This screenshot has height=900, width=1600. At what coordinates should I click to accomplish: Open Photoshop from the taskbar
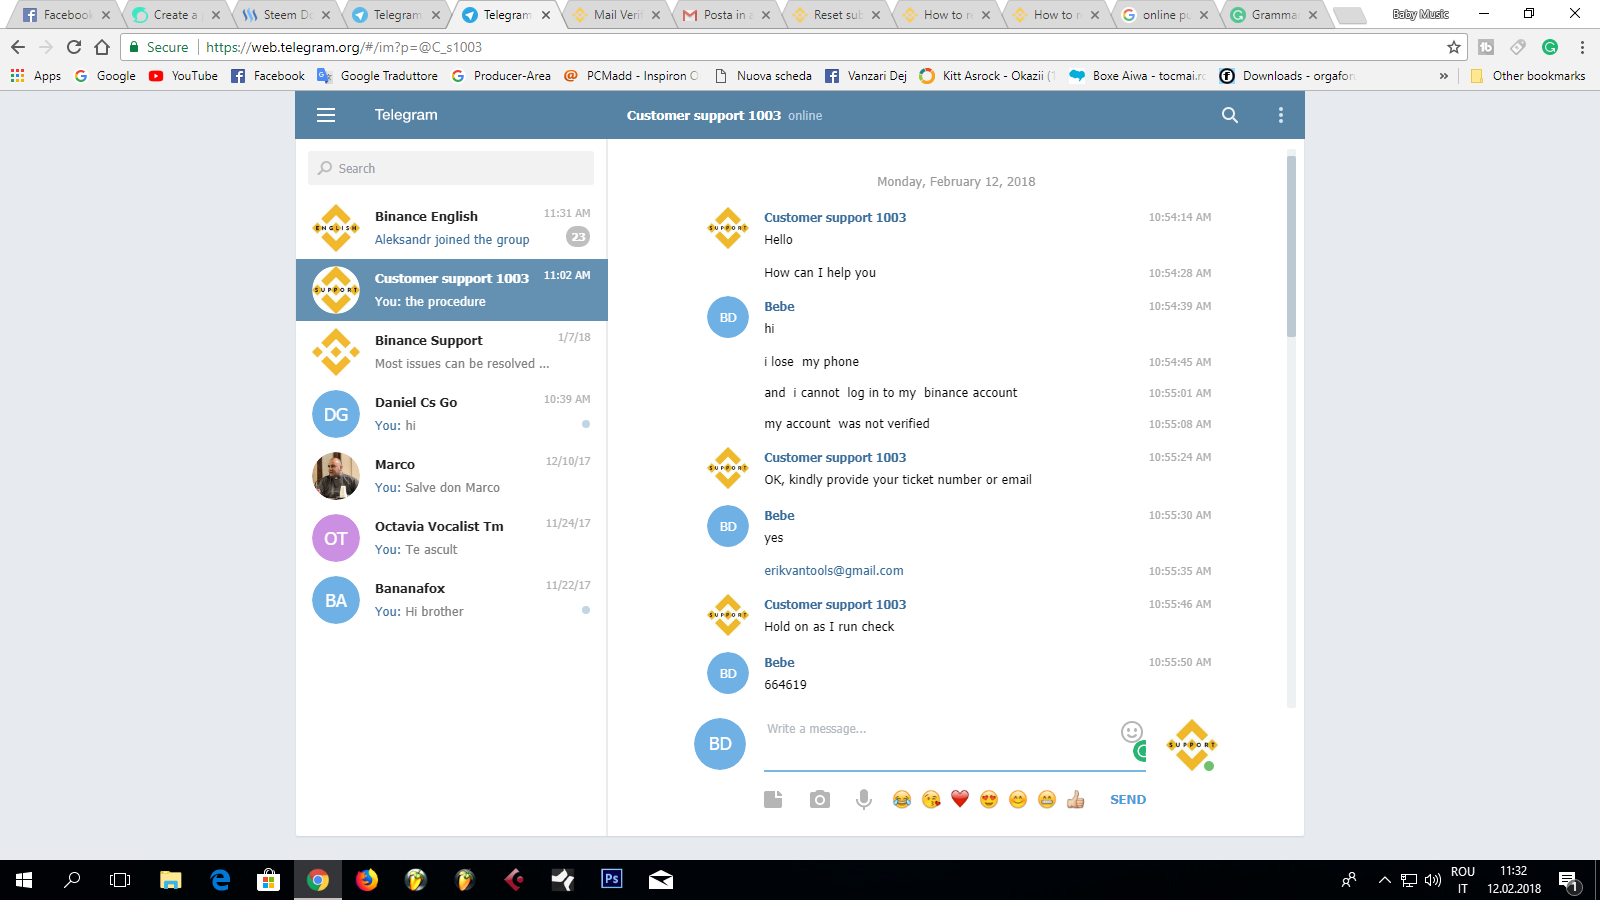point(612,879)
